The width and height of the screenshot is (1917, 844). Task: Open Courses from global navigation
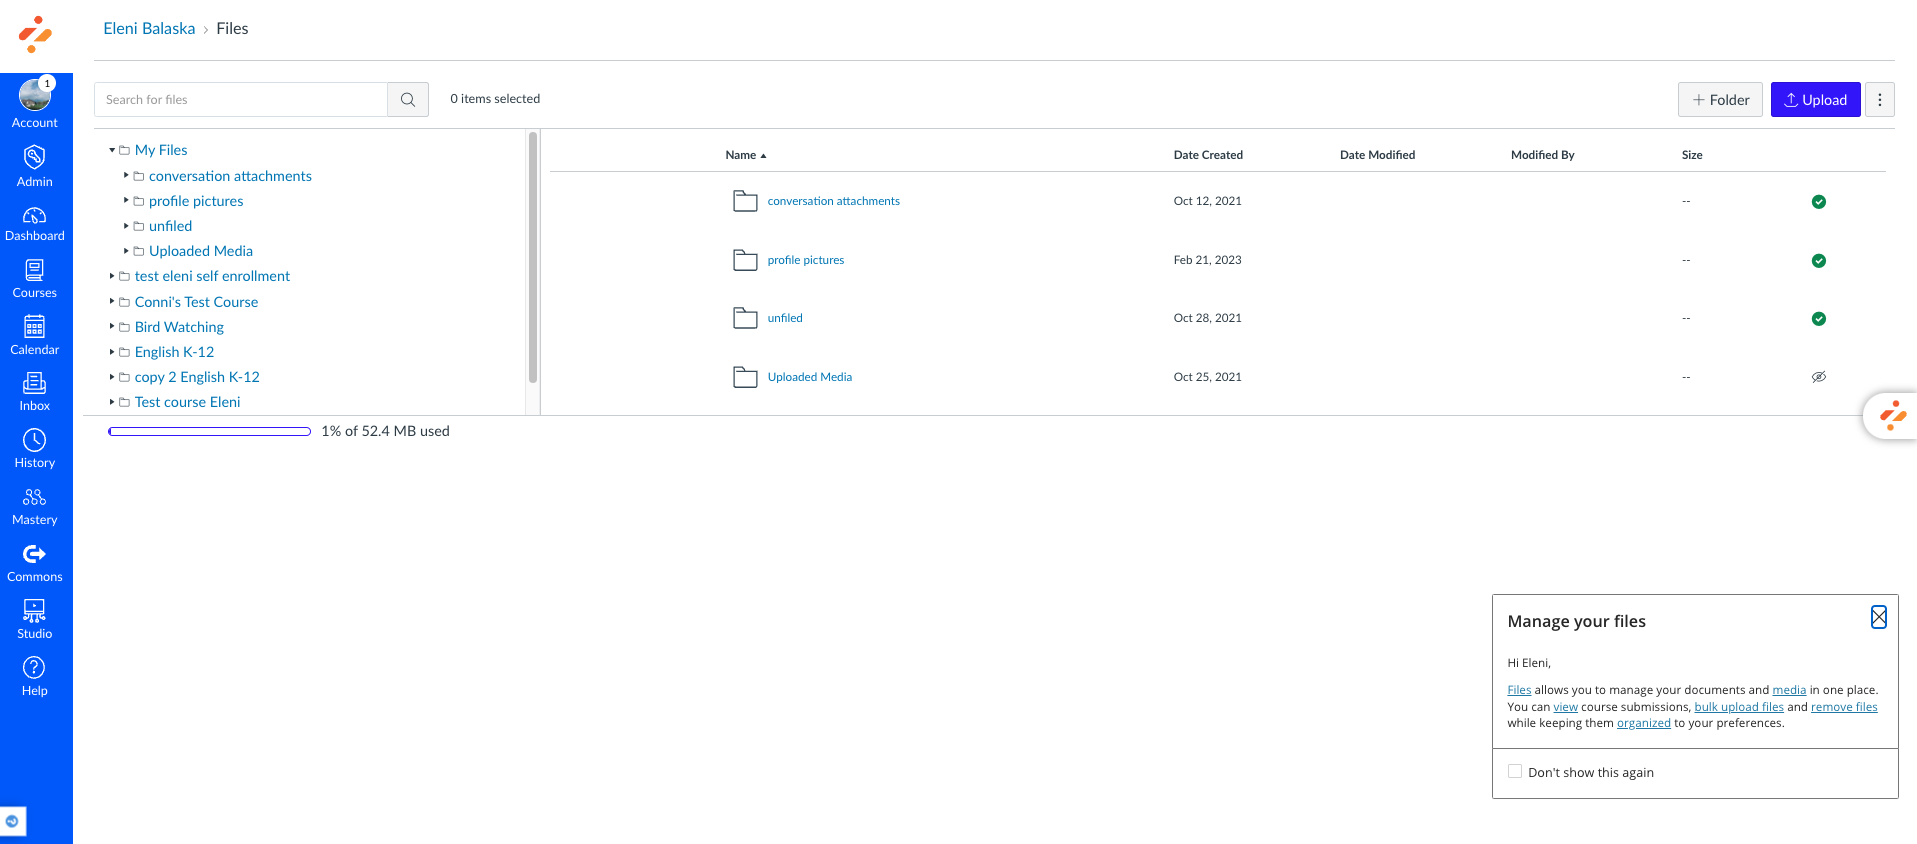[x=35, y=279]
